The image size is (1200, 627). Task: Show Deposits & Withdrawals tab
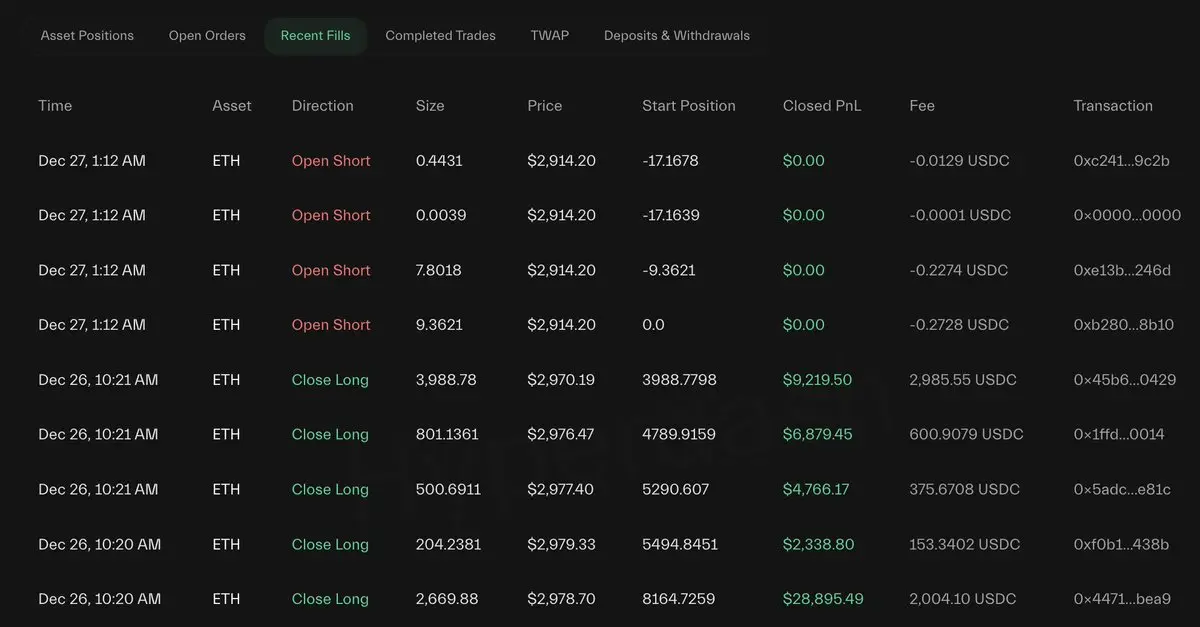(x=677, y=36)
